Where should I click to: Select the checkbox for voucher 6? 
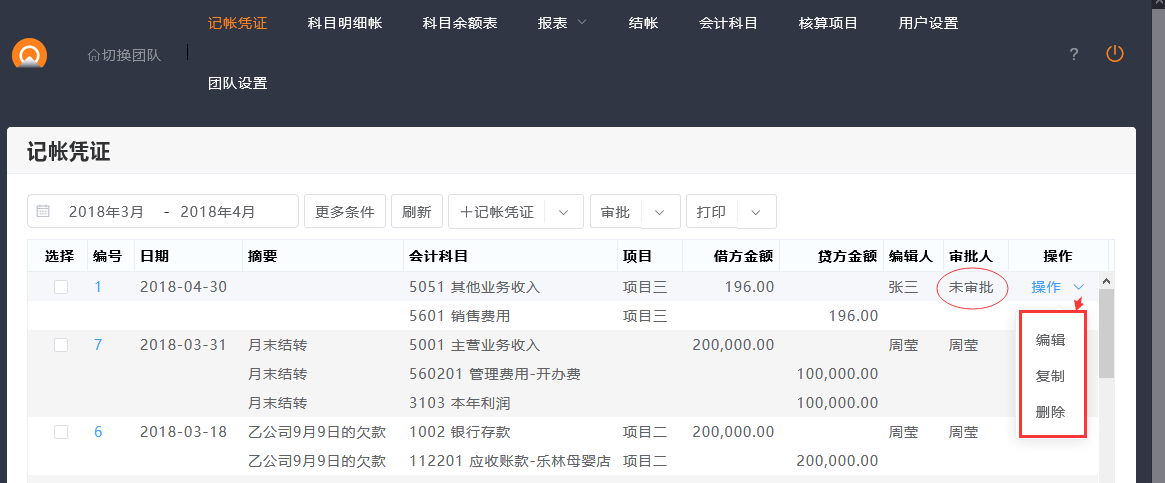point(61,432)
